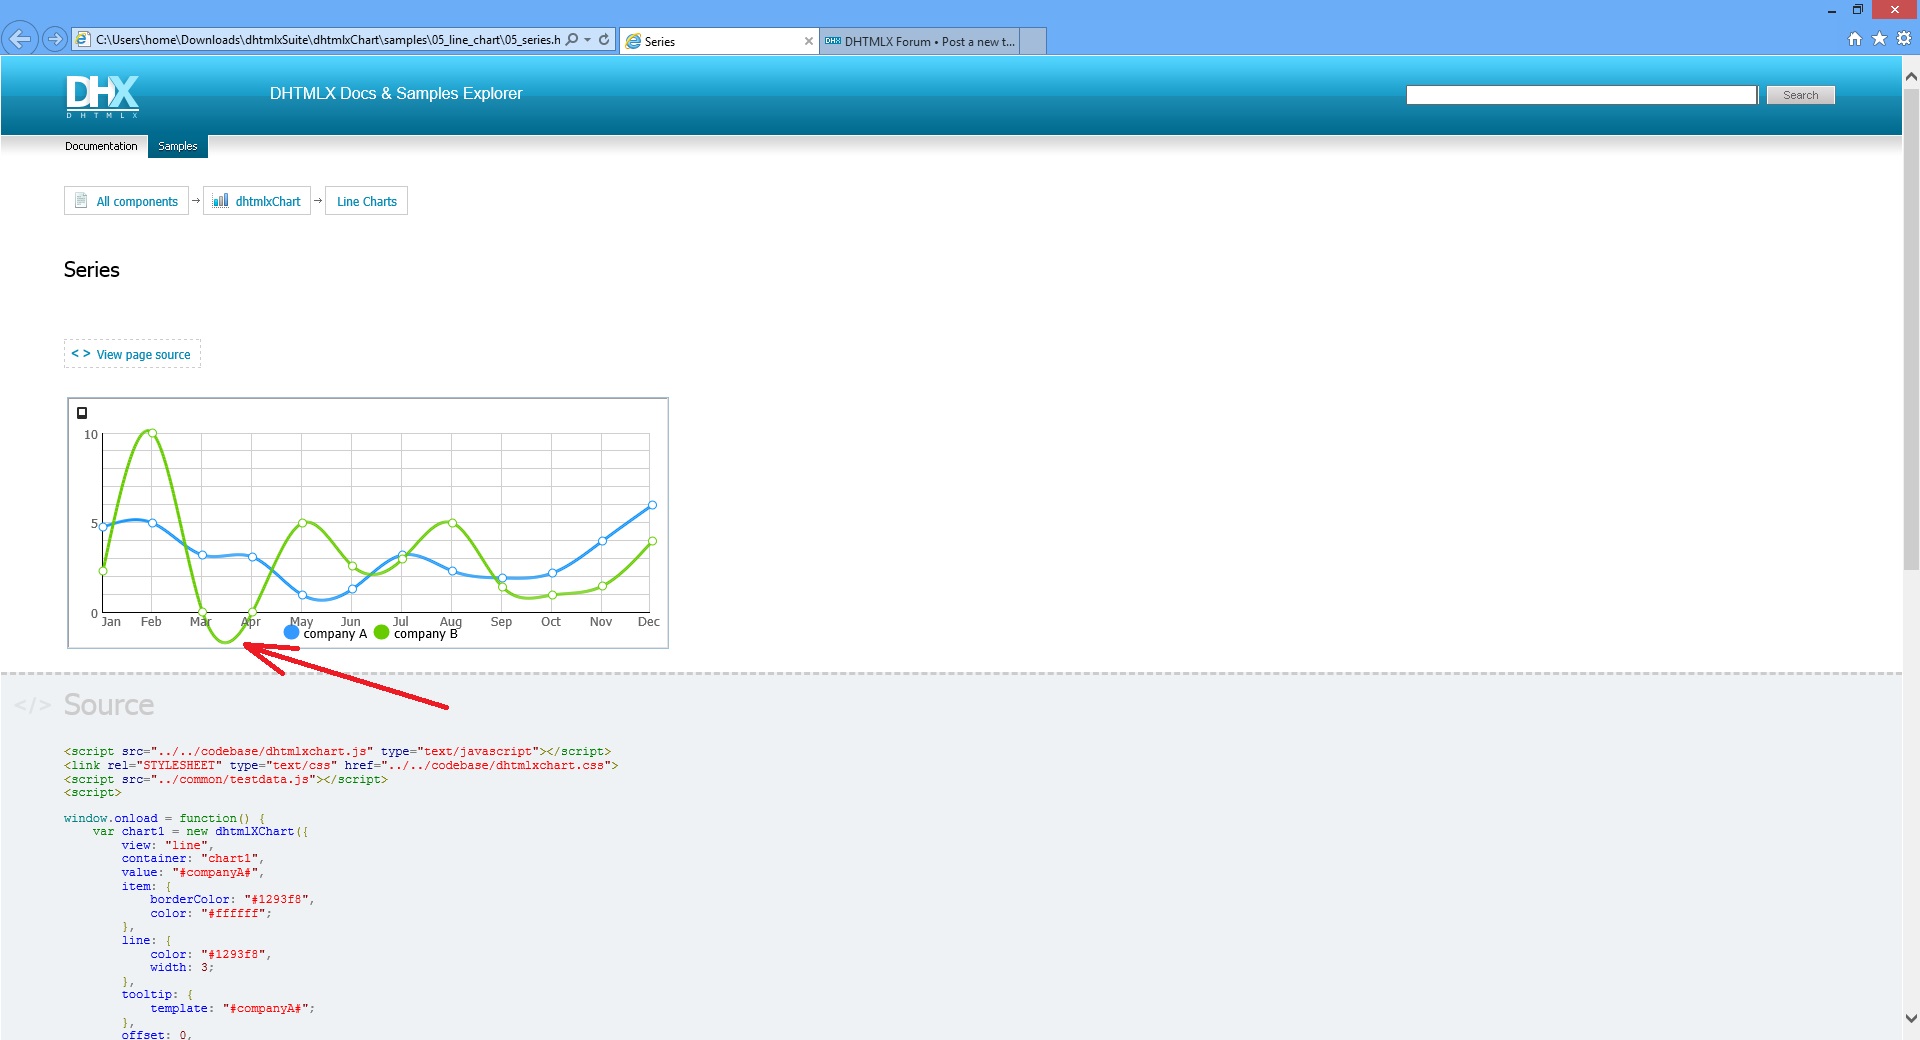
Task: Switch to DHTMLX Forum tab
Action: click(919, 41)
